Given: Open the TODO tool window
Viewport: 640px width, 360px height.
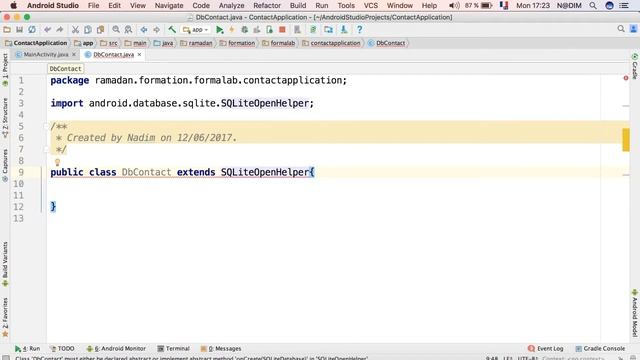Looking at the screenshot, I should click(62, 349).
